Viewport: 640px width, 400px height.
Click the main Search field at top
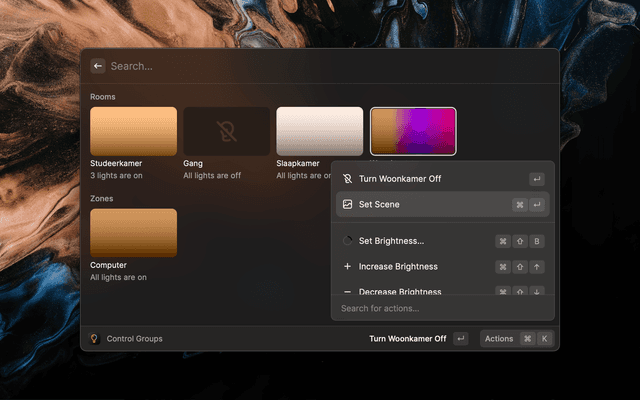click(x=320, y=66)
